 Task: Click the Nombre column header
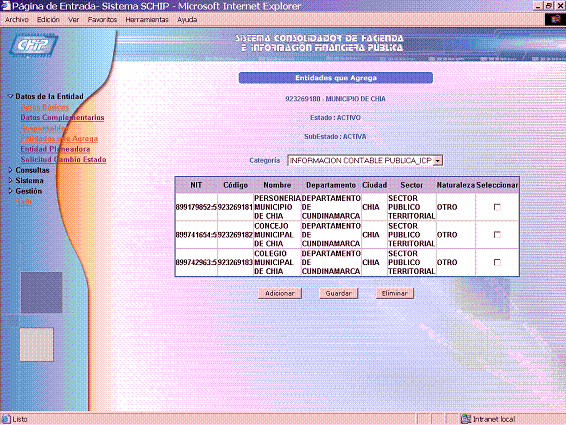pos(277,185)
